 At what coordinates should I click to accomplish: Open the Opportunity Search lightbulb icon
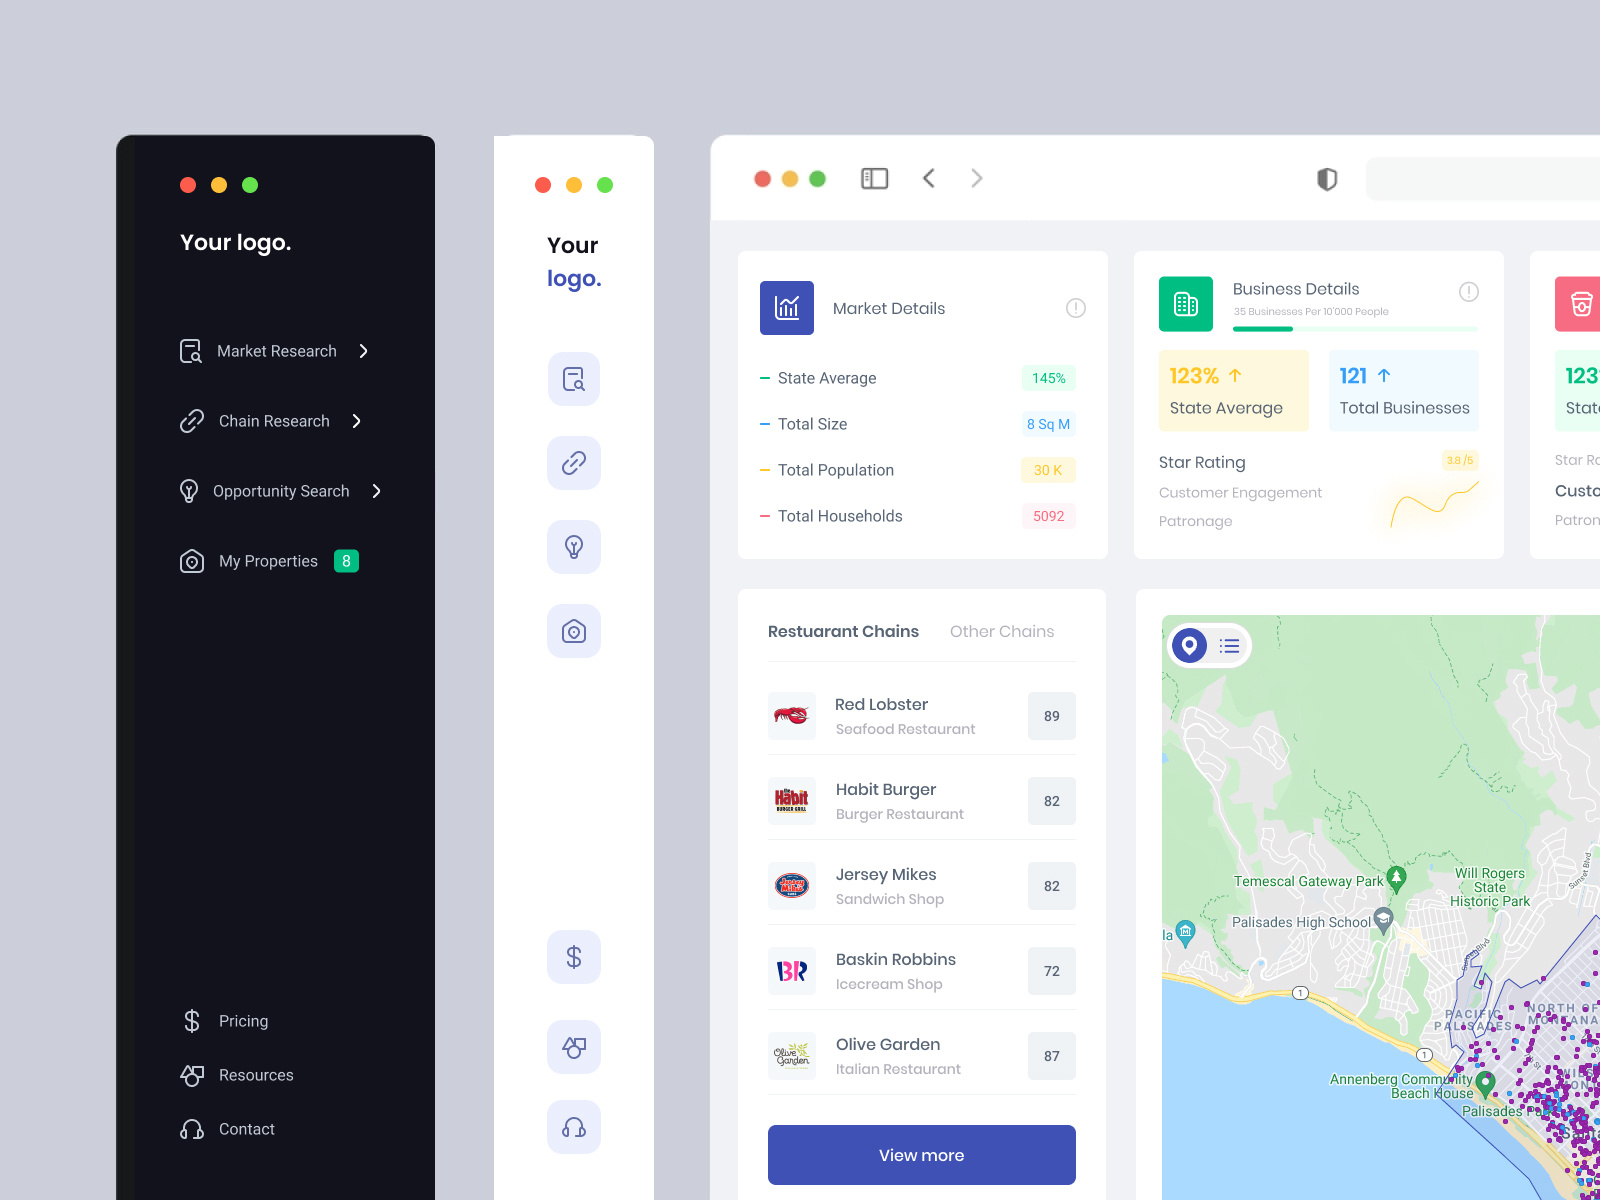click(x=191, y=491)
